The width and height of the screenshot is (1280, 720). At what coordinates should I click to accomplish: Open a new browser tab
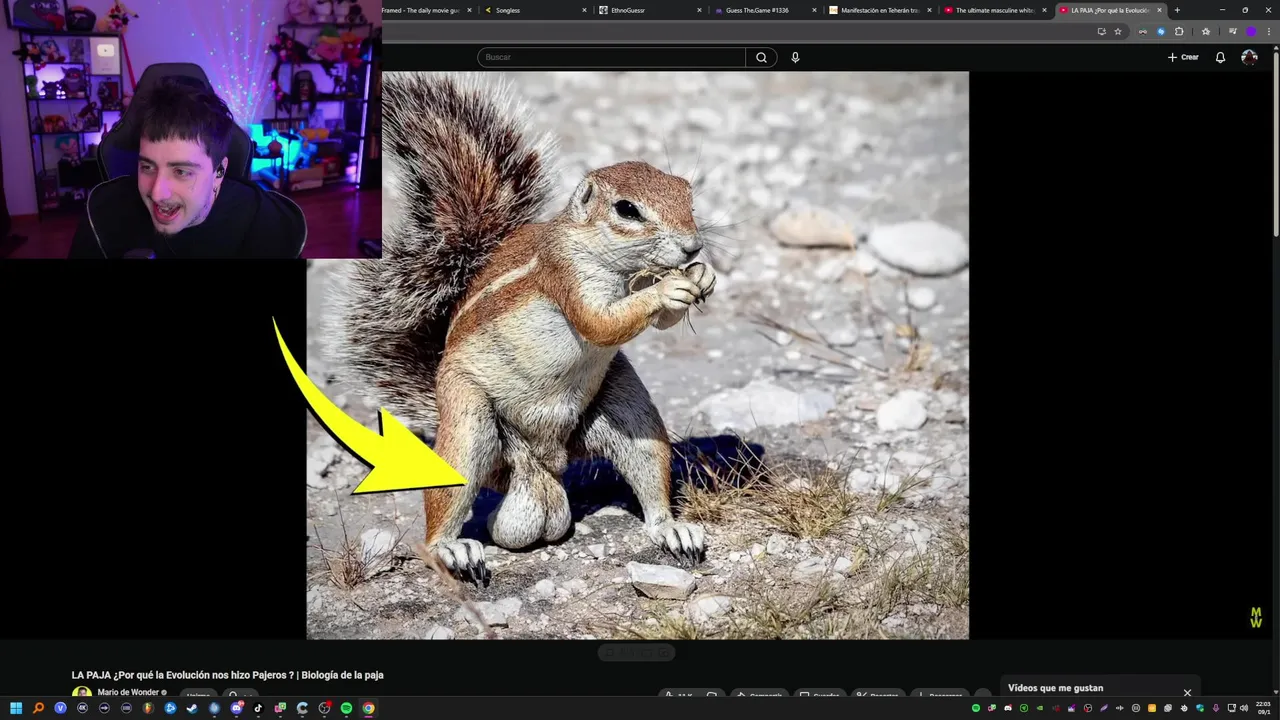pos(1177,10)
